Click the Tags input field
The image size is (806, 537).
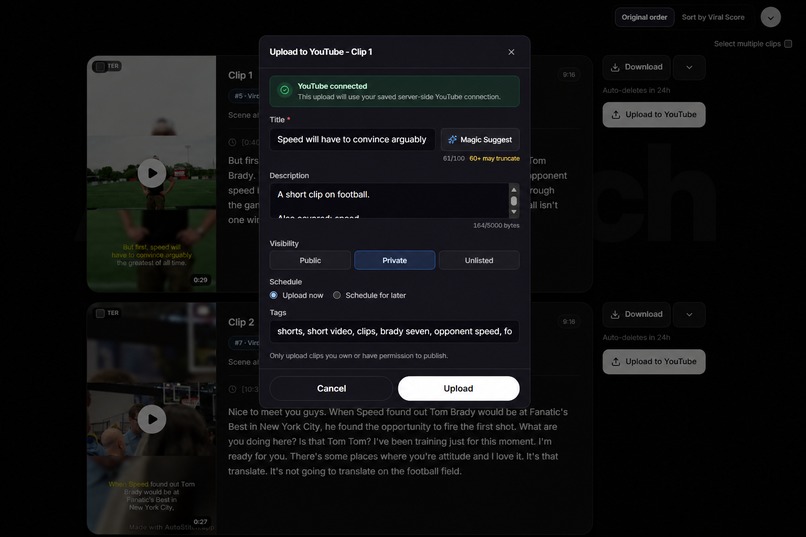pyautogui.click(x=394, y=331)
